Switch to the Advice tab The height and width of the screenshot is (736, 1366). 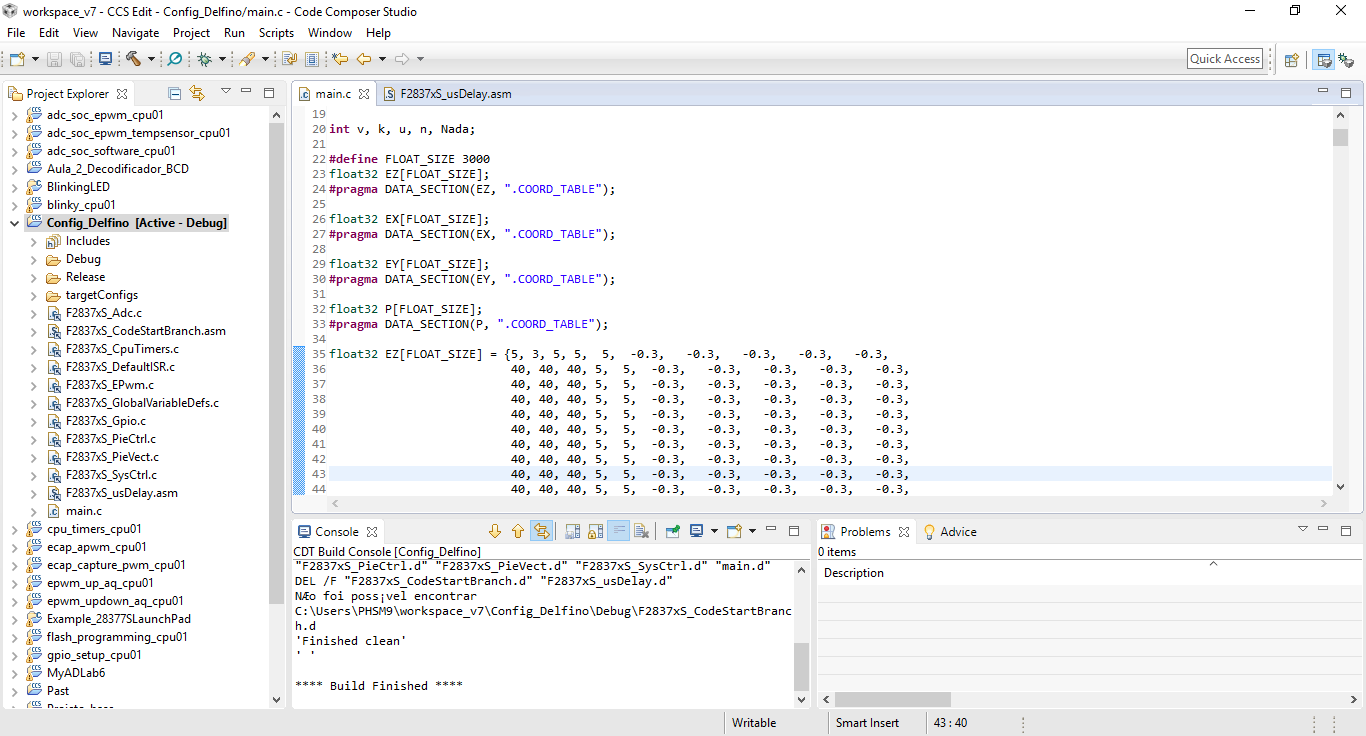[x=957, y=532]
